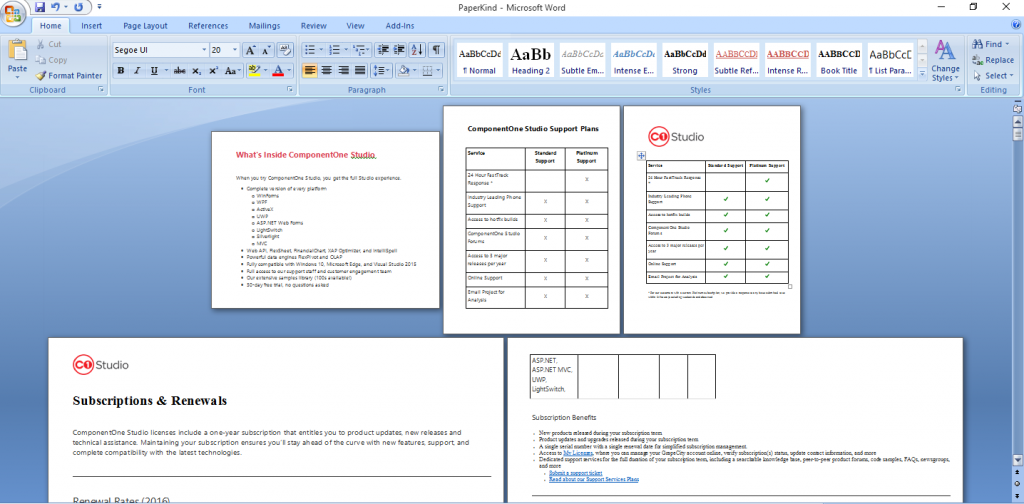Click the Cut button
Image resolution: width=1024 pixels, height=504 pixels.
[49, 44]
